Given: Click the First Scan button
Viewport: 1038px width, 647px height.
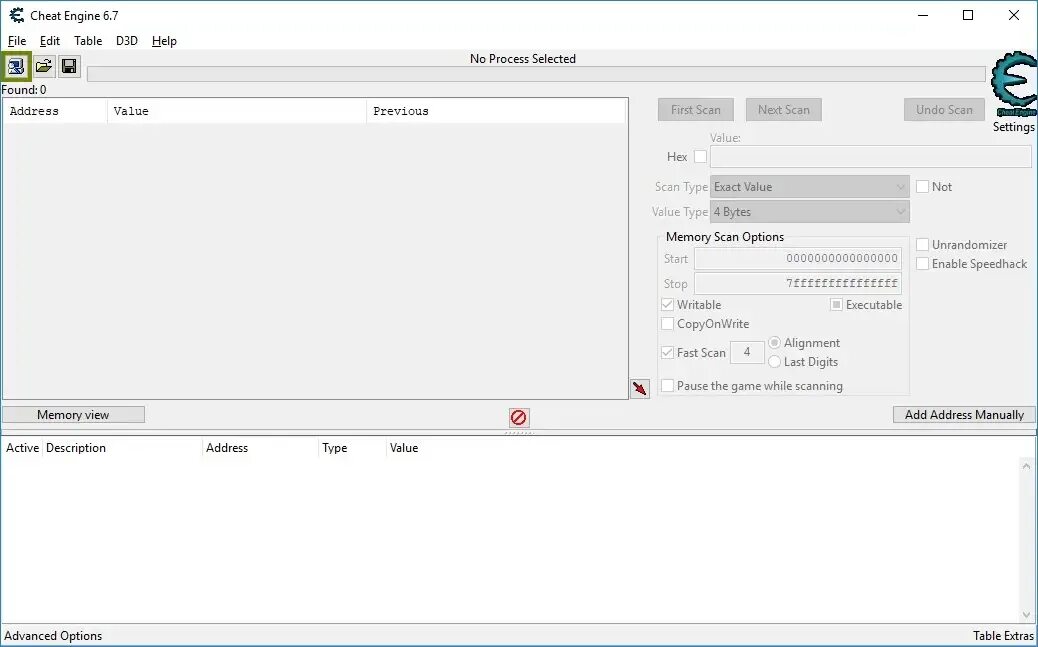Looking at the screenshot, I should pyautogui.click(x=696, y=110).
